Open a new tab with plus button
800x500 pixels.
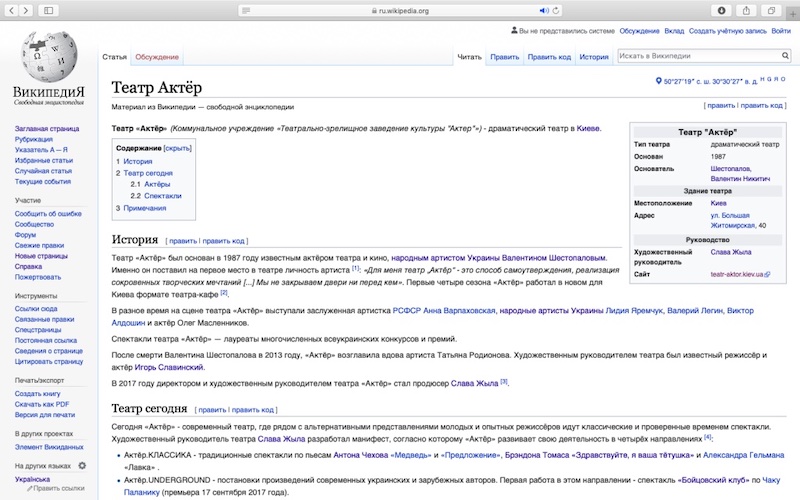(x=793, y=14)
